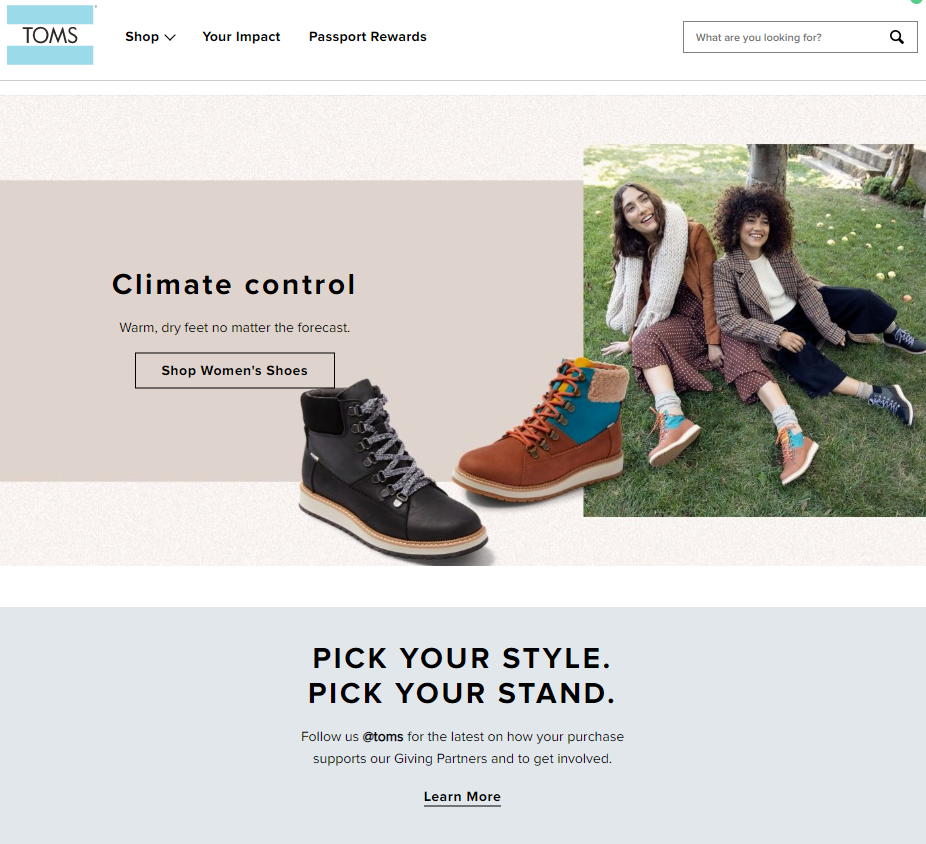
Task: Click the TOMS logo
Action: point(50,35)
